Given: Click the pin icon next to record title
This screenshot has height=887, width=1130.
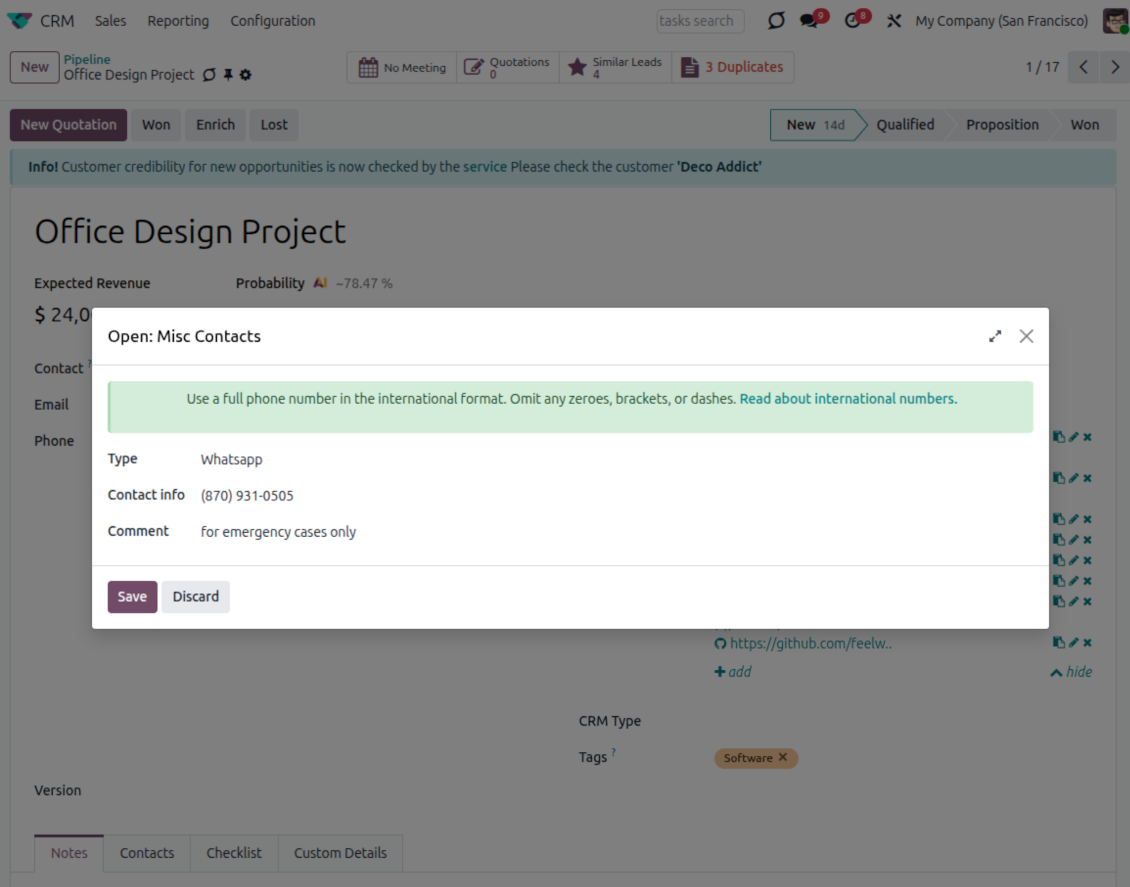Looking at the screenshot, I should click(228, 75).
